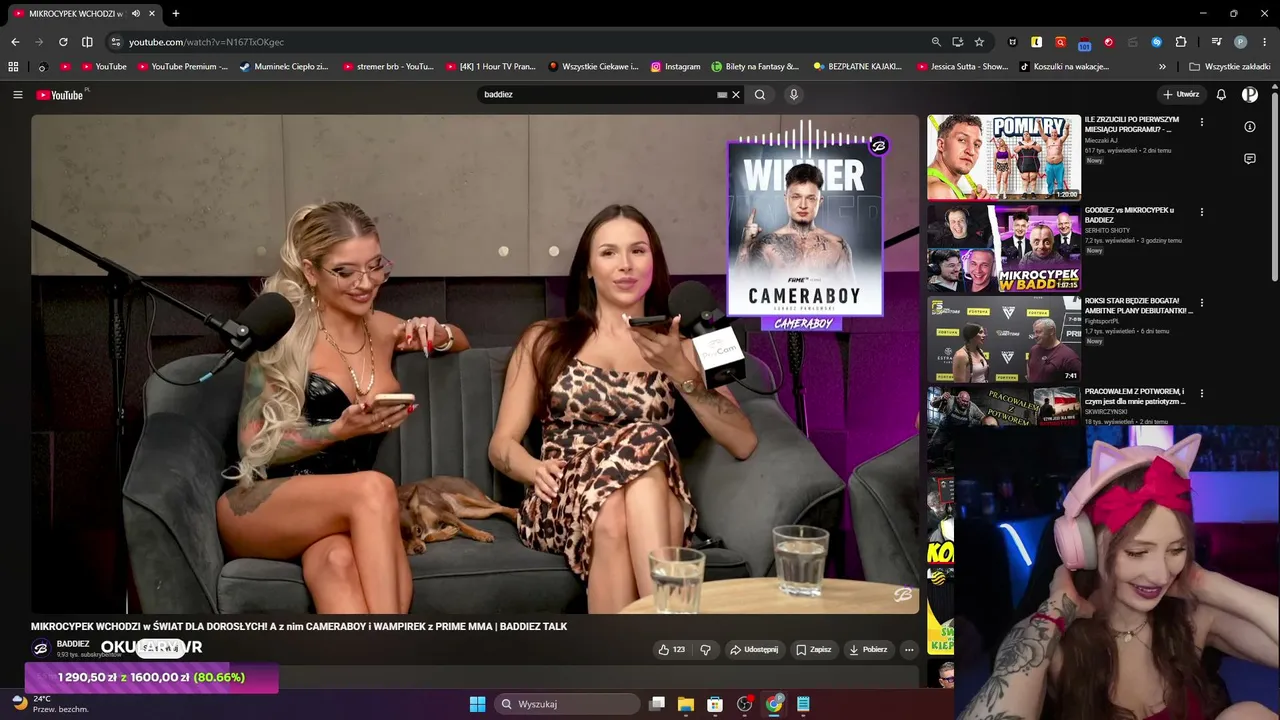1280x720 pixels.
Task: Reload the YouTube page
Action: [63, 42]
